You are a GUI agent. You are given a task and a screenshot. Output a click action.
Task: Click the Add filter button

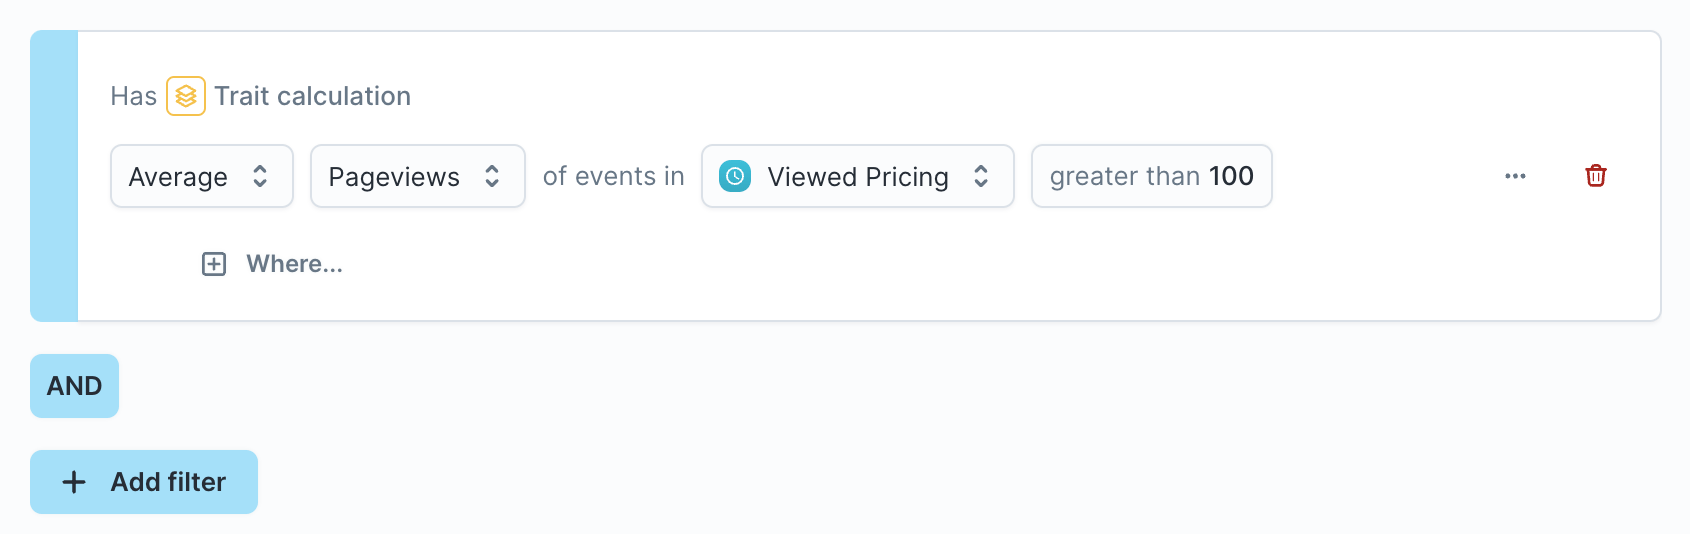(x=144, y=482)
